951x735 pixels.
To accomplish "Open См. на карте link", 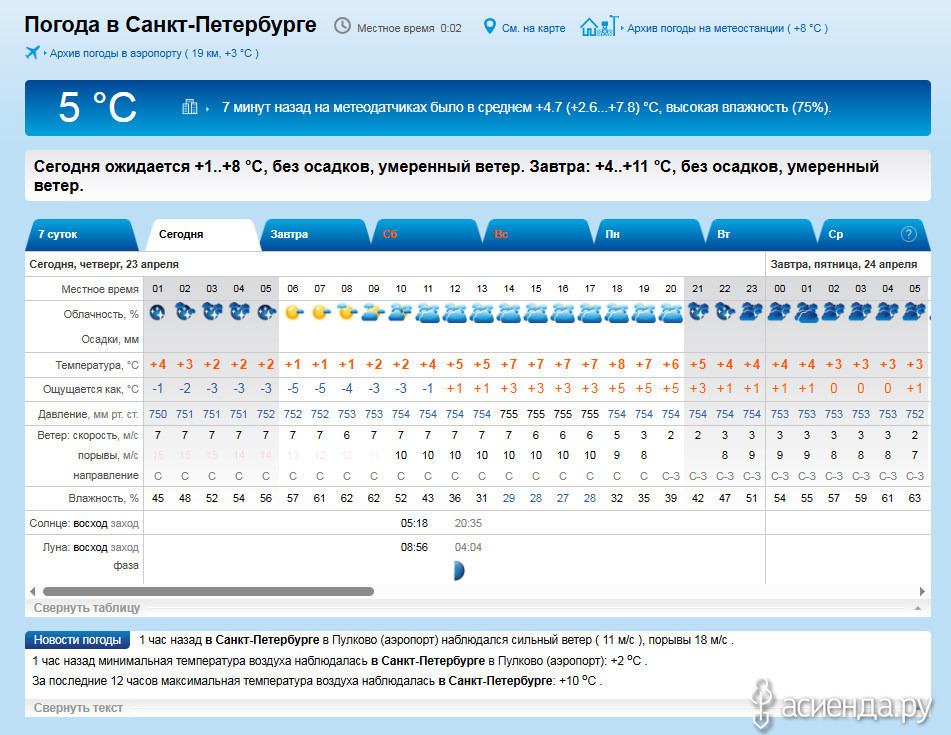I will click(535, 27).
